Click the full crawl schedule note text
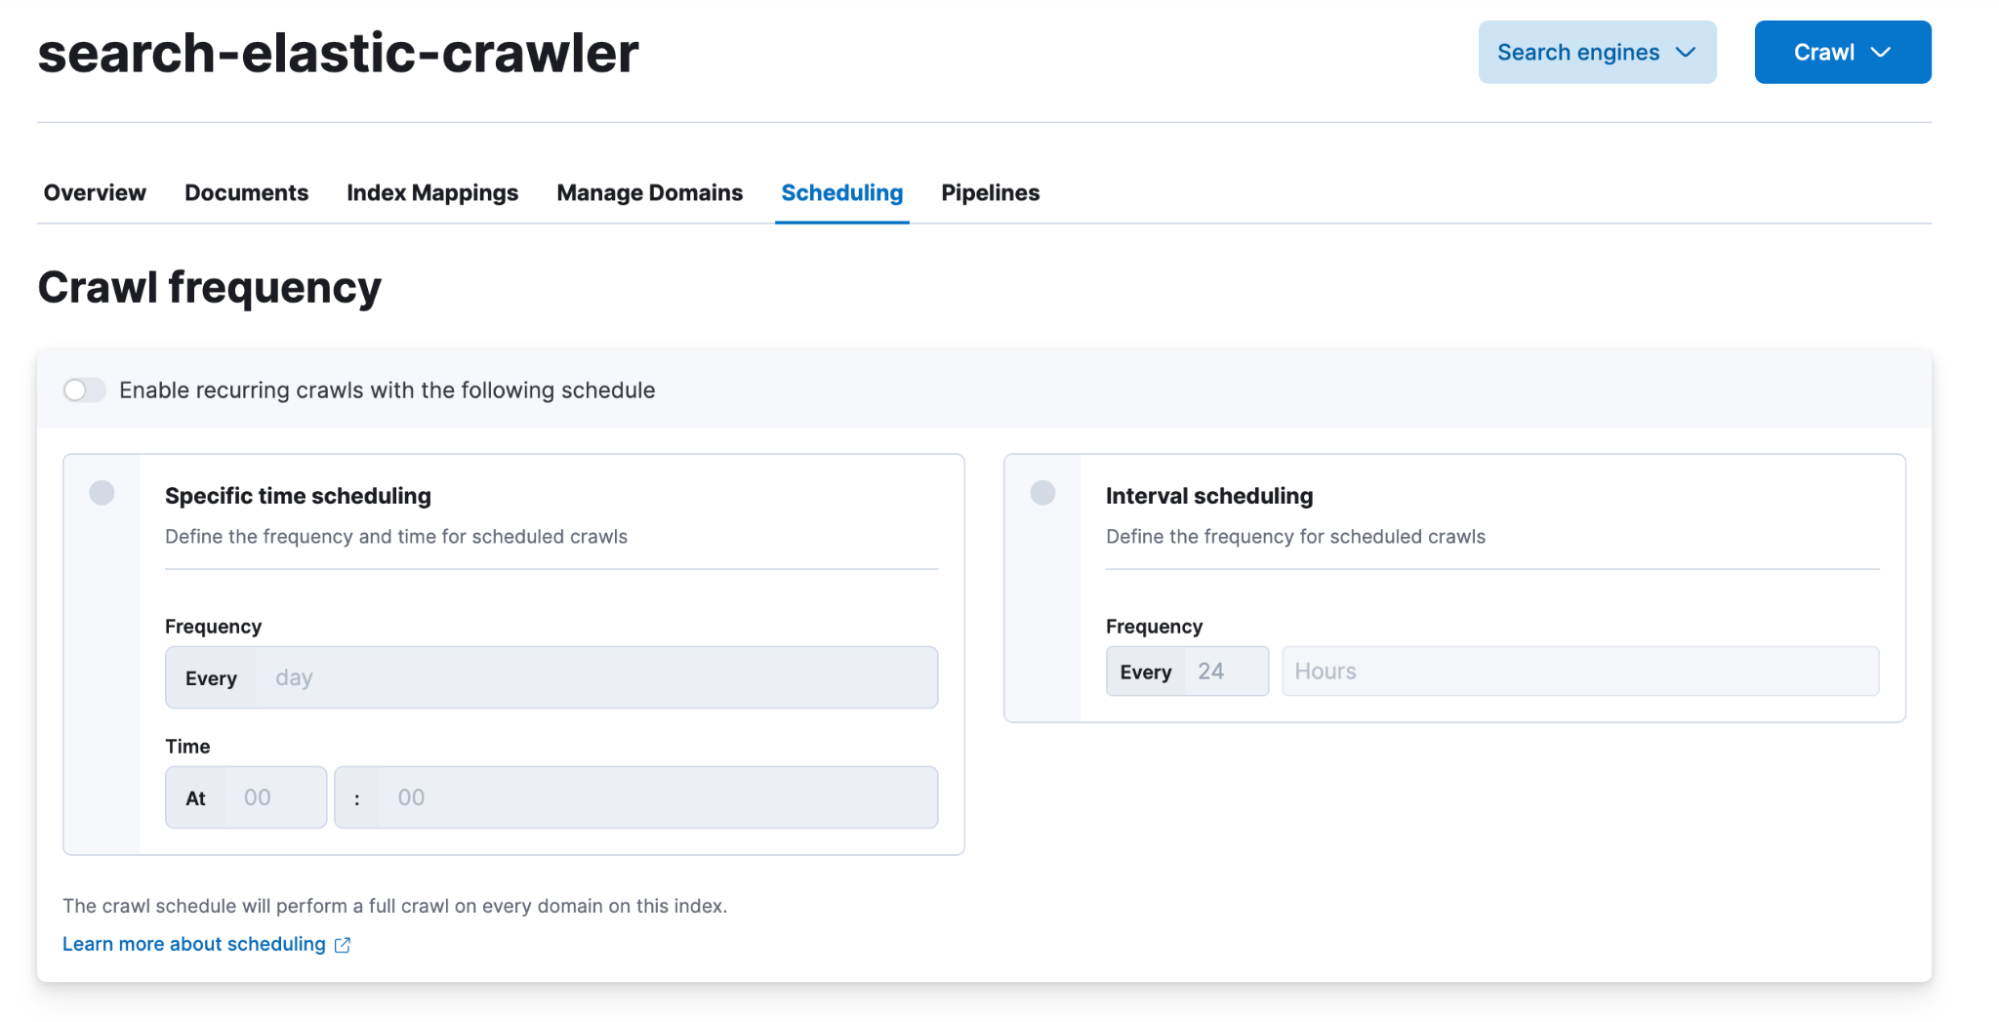 [395, 906]
